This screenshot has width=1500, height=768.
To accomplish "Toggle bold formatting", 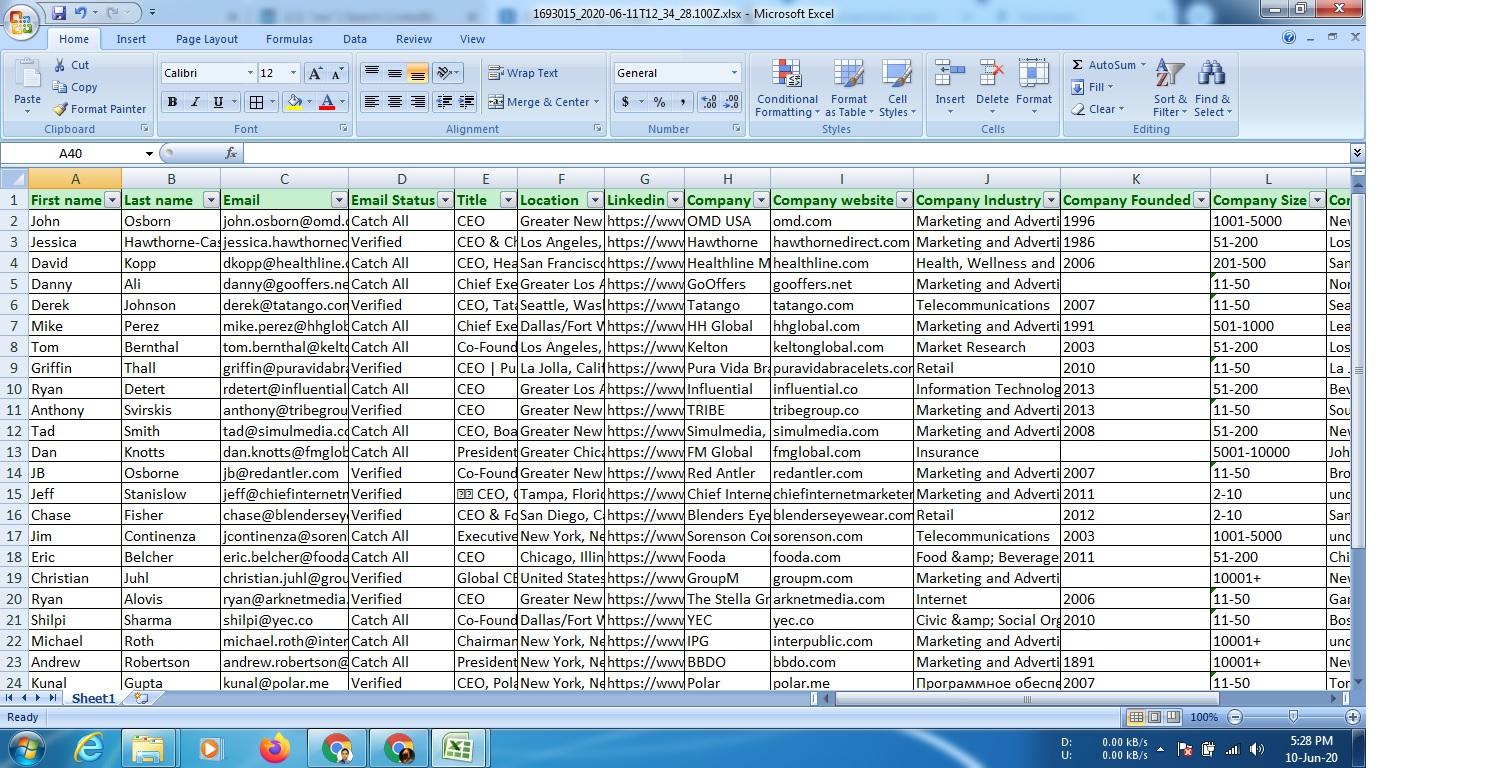I will 171,103.
